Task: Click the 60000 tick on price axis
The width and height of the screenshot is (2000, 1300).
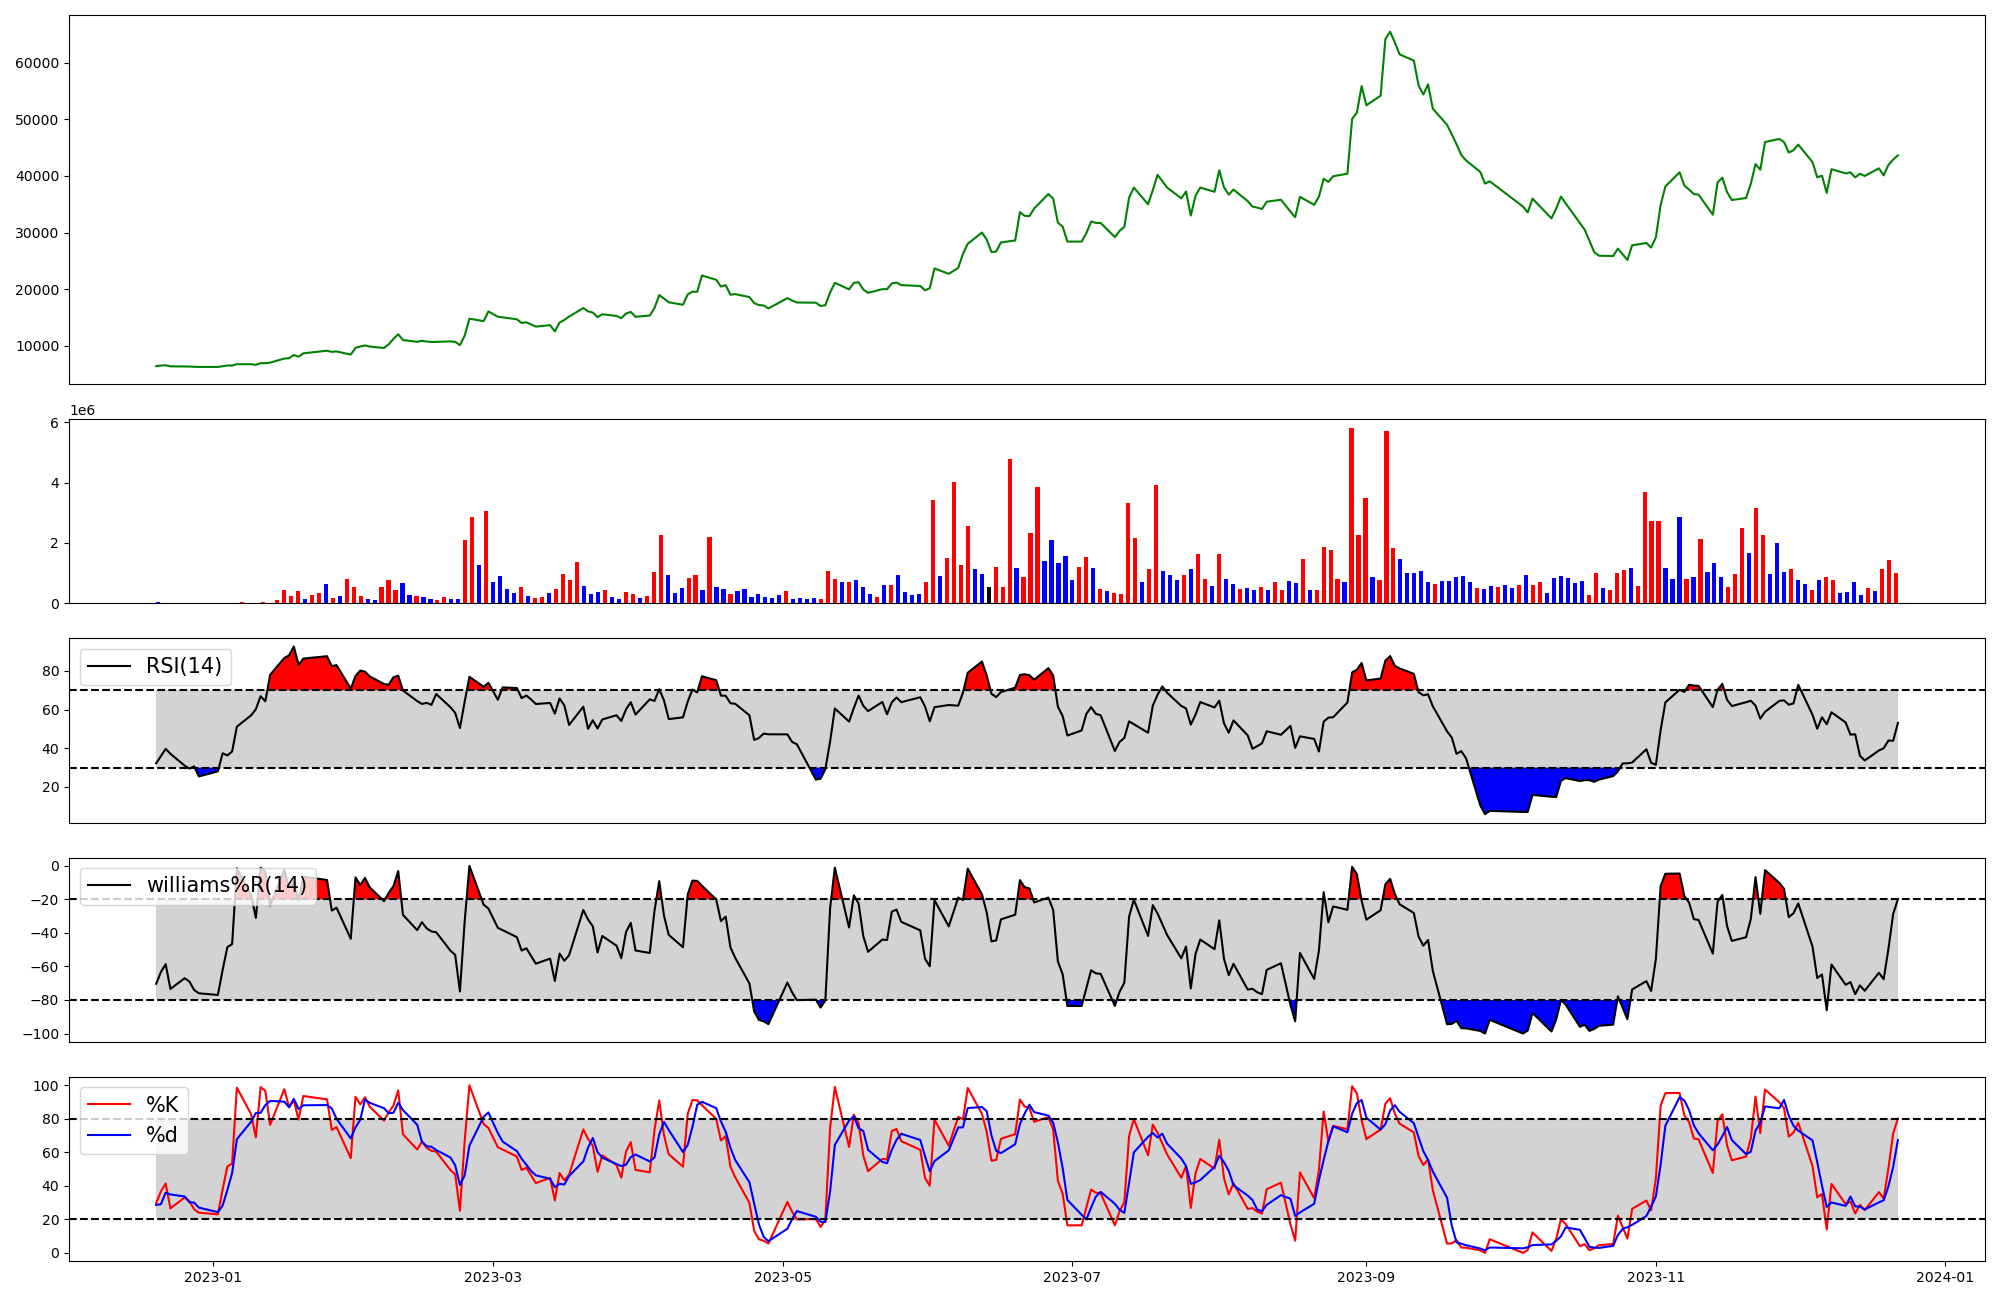Action: 37,63
